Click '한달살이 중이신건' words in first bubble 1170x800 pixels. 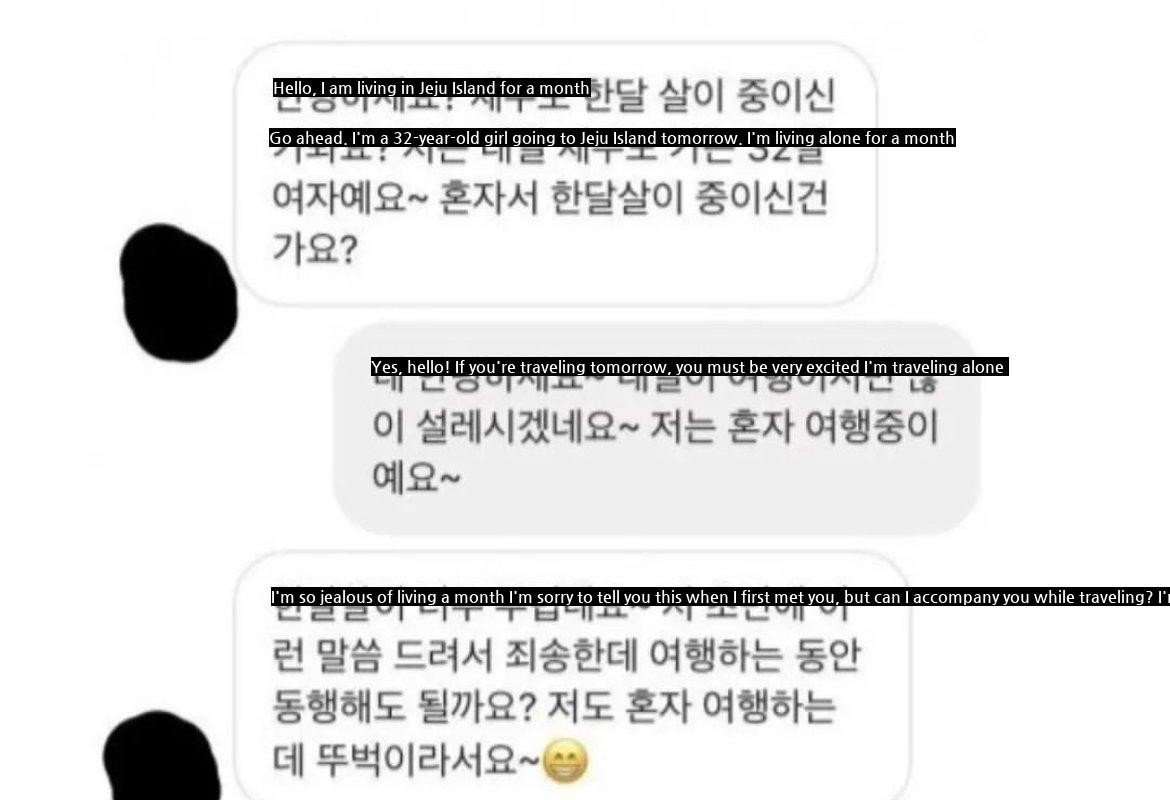coord(689,198)
